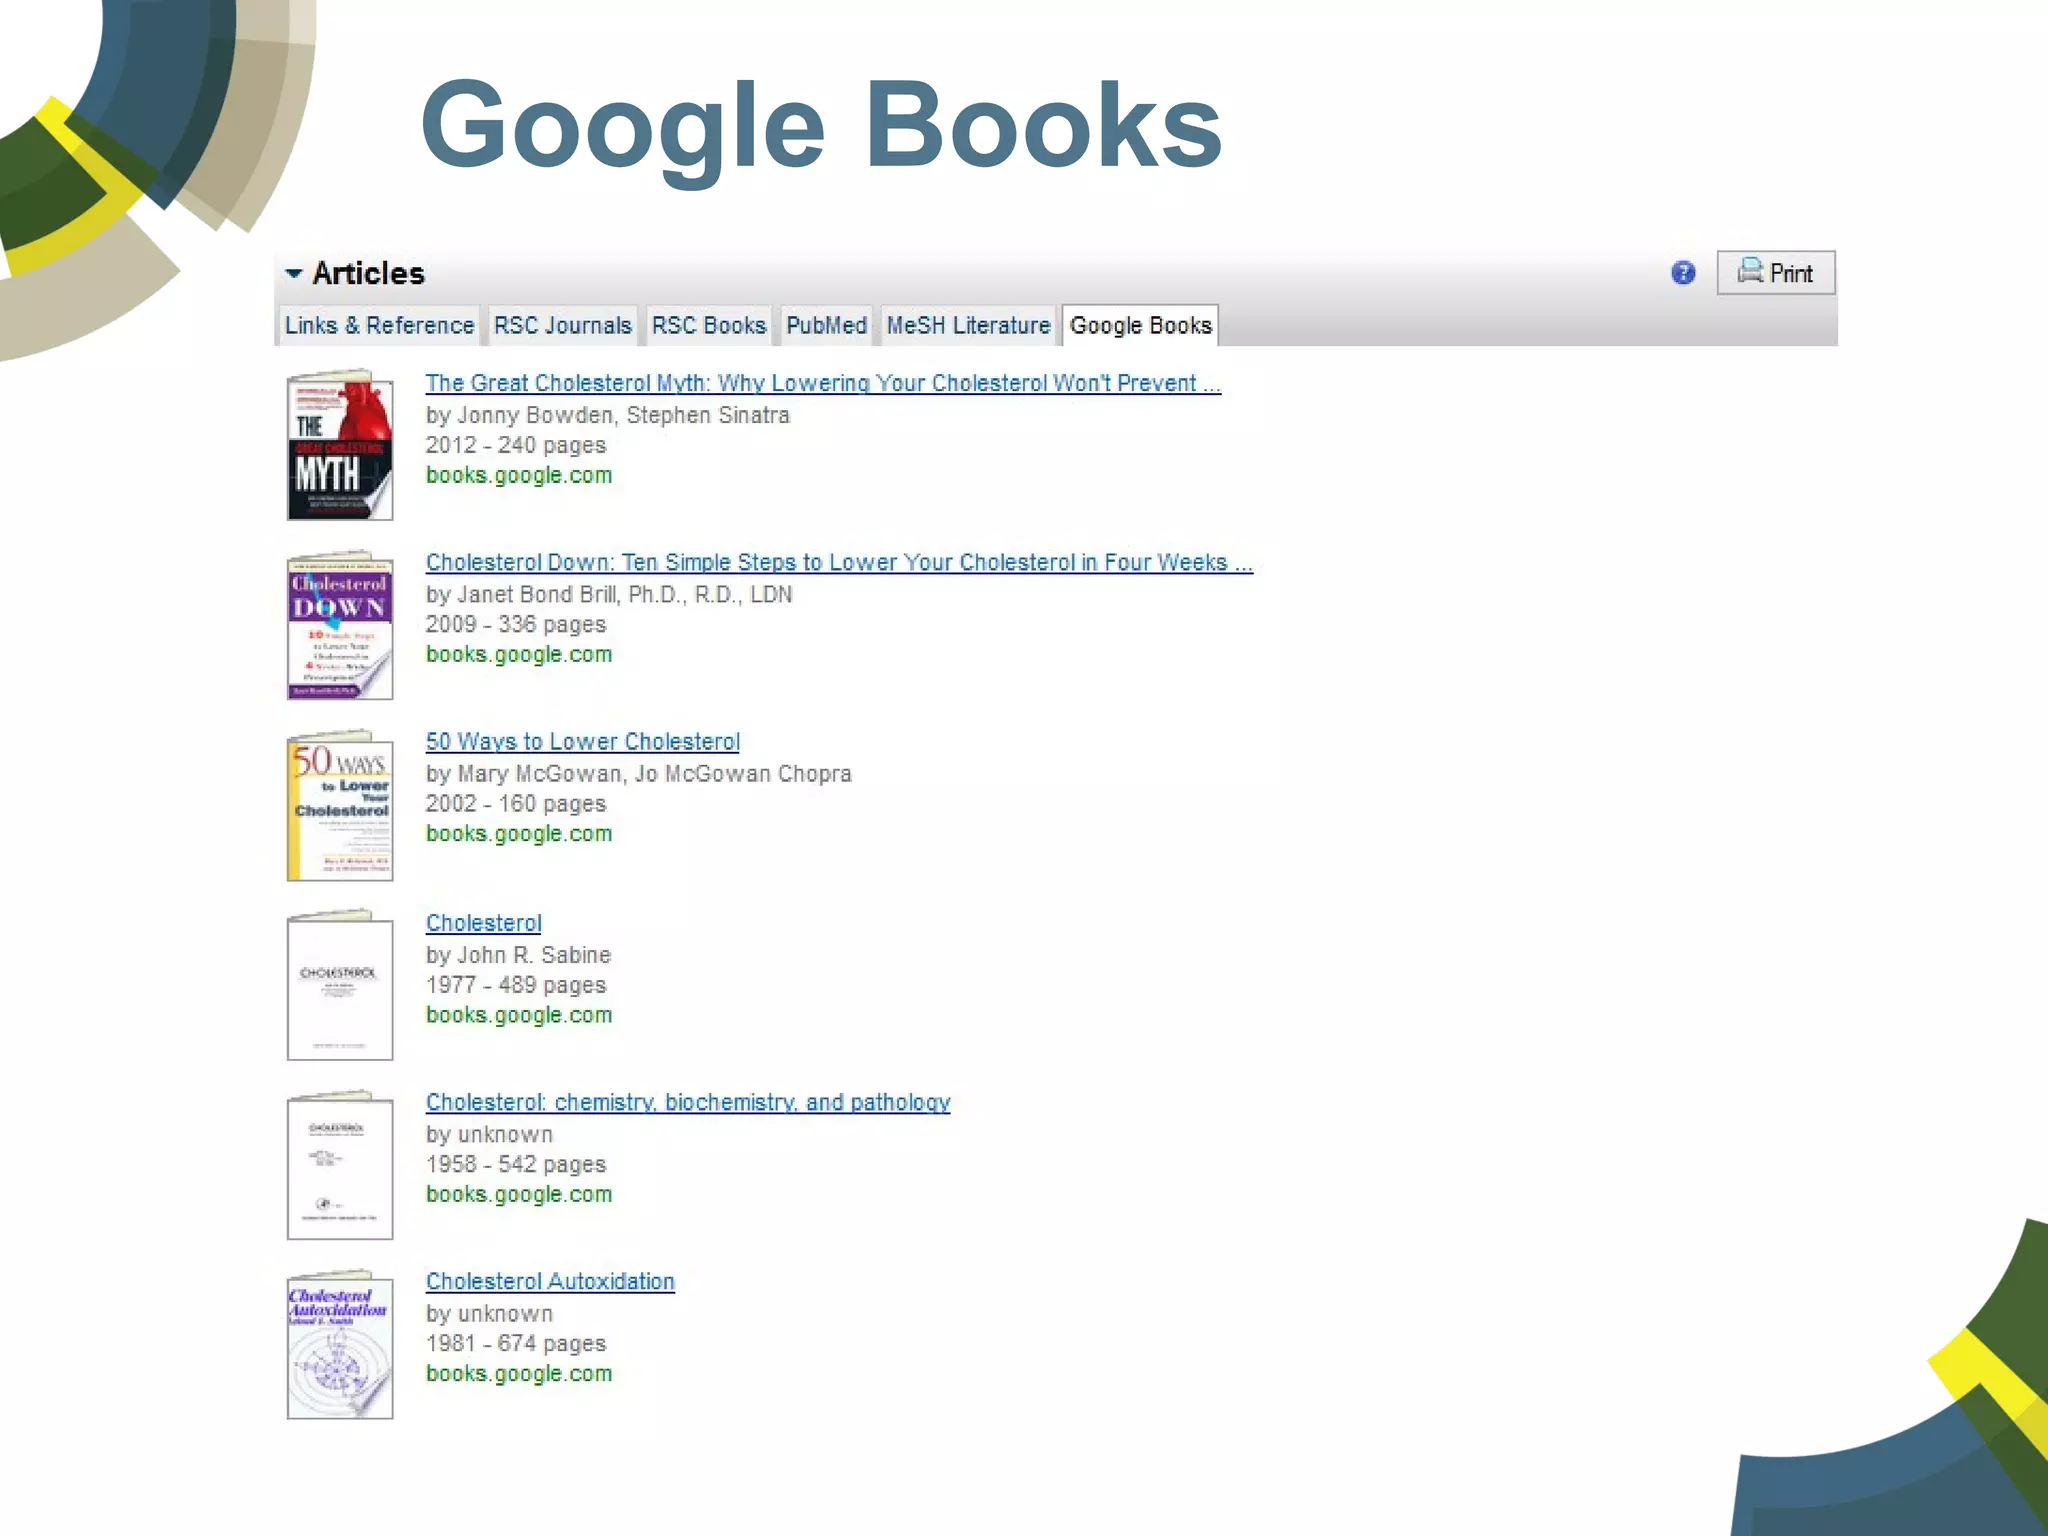Image resolution: width=2048 pixels, height=1536 pixels.
Task: Click the Articles section heading
Action: click(368, 273)
